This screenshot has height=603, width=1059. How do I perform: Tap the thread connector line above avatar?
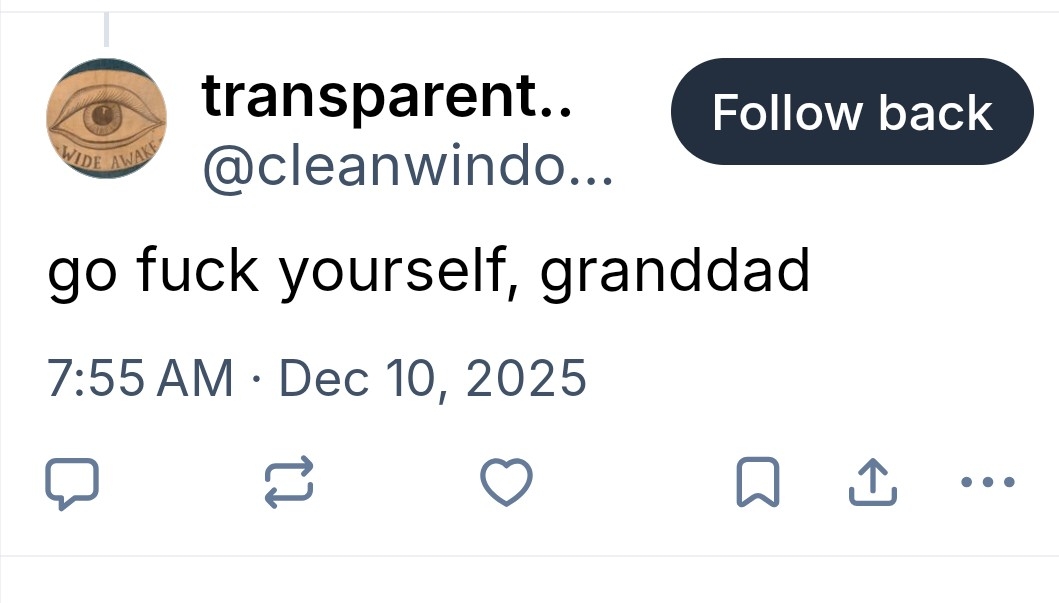(106, 28)
